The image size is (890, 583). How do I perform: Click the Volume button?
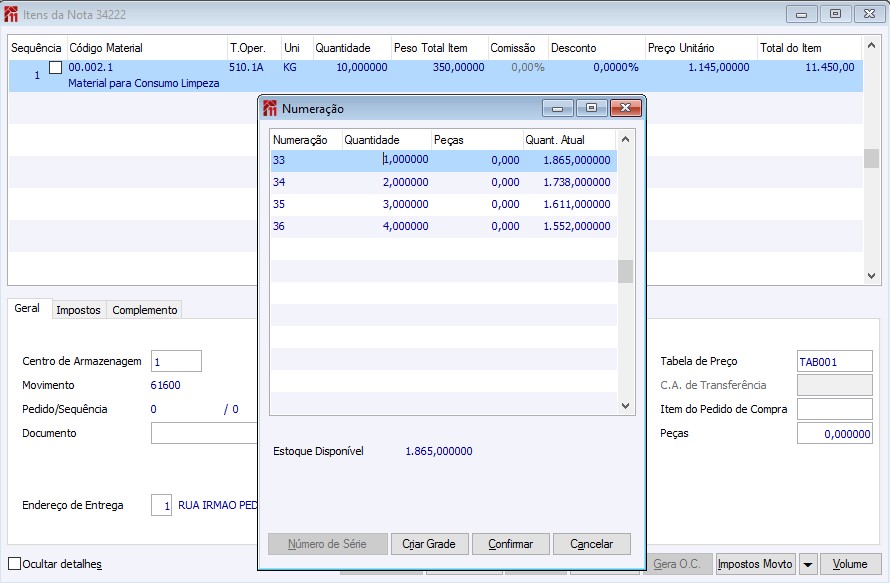850,565
